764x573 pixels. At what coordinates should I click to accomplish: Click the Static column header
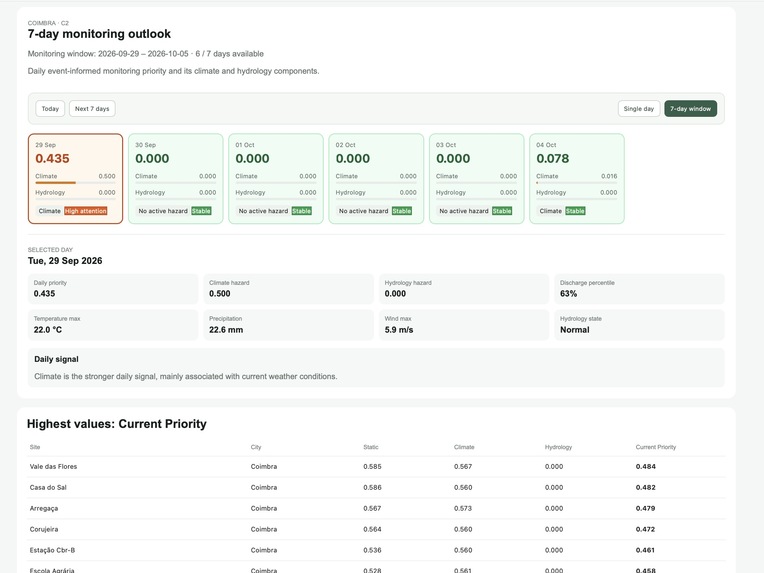(371, 447)
